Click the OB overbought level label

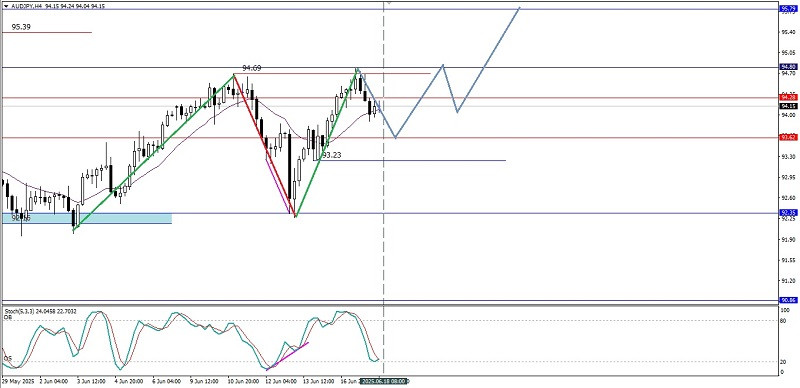tap(7, 317)
